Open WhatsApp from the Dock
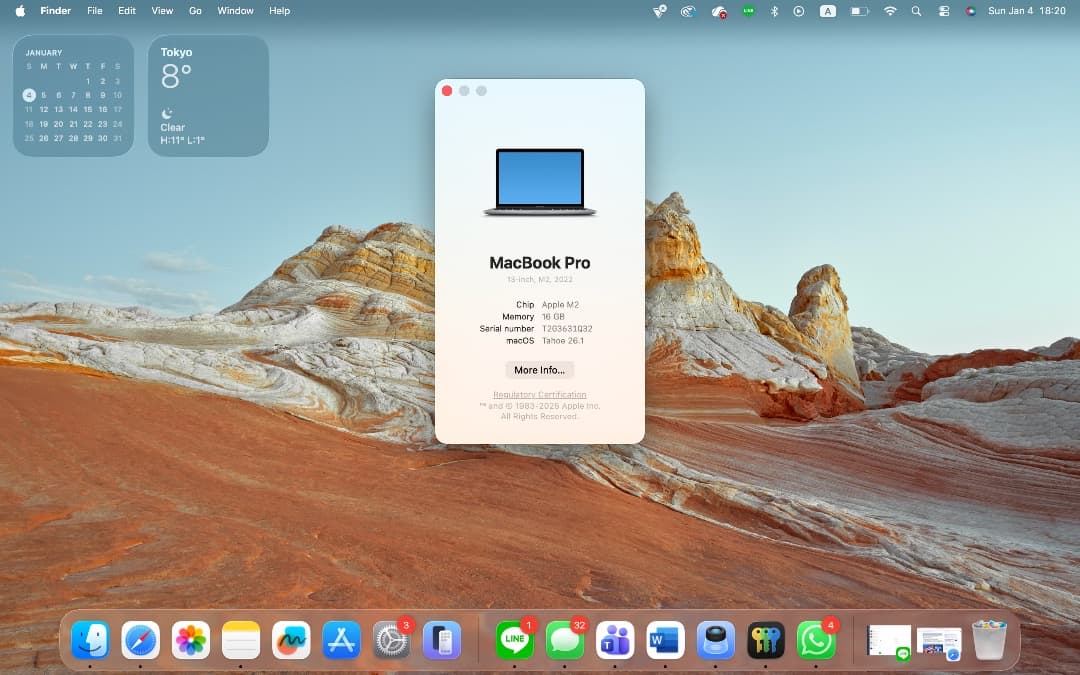The image size is (1080, 675). (x=816, y=640)
